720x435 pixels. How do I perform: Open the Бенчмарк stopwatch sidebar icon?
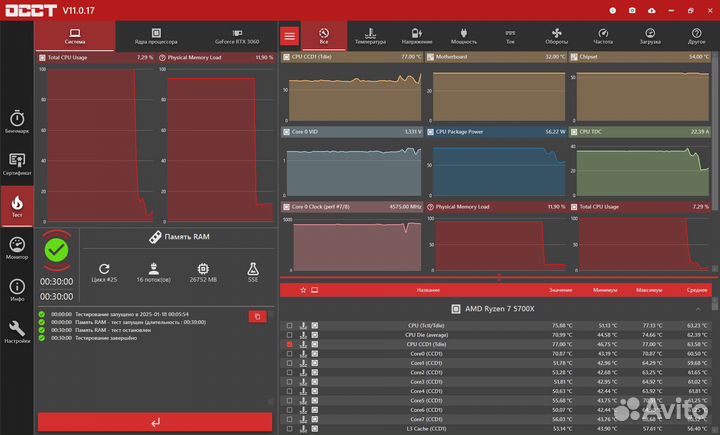17,121
